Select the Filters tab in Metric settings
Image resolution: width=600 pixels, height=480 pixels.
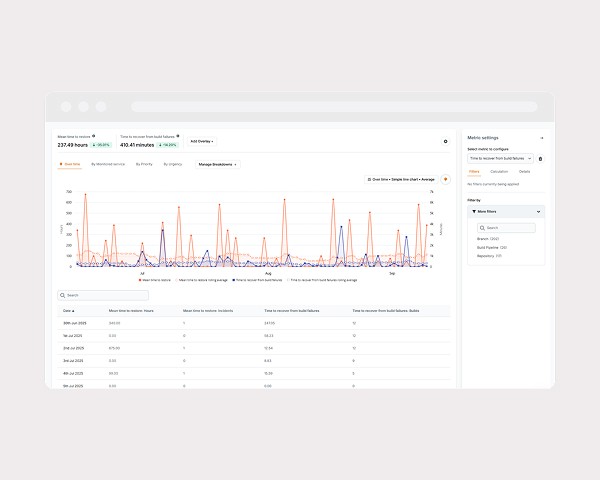(x=474, y=171)
